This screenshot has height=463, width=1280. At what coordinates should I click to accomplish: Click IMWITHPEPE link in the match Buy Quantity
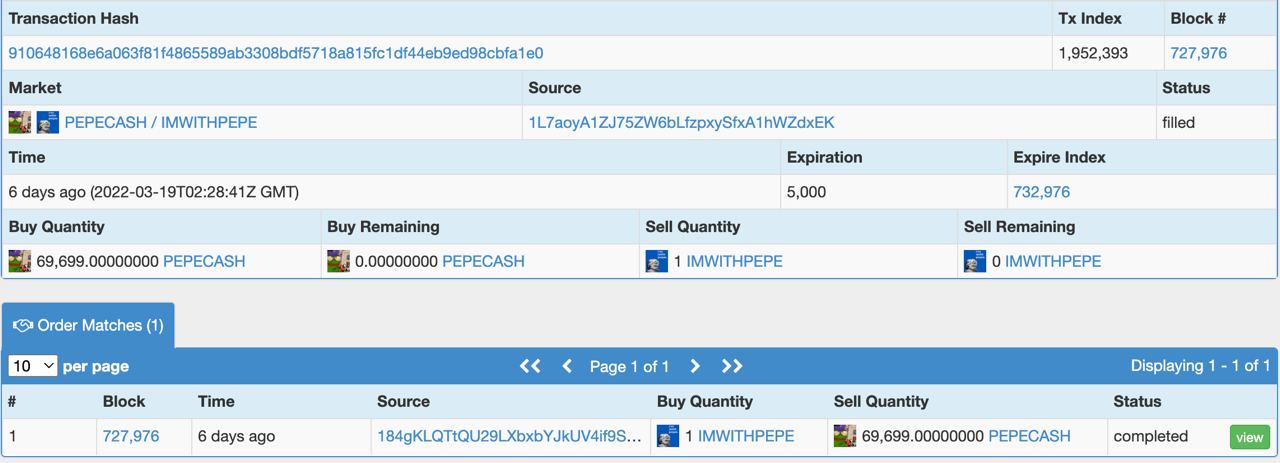click(x=746, y=436)
